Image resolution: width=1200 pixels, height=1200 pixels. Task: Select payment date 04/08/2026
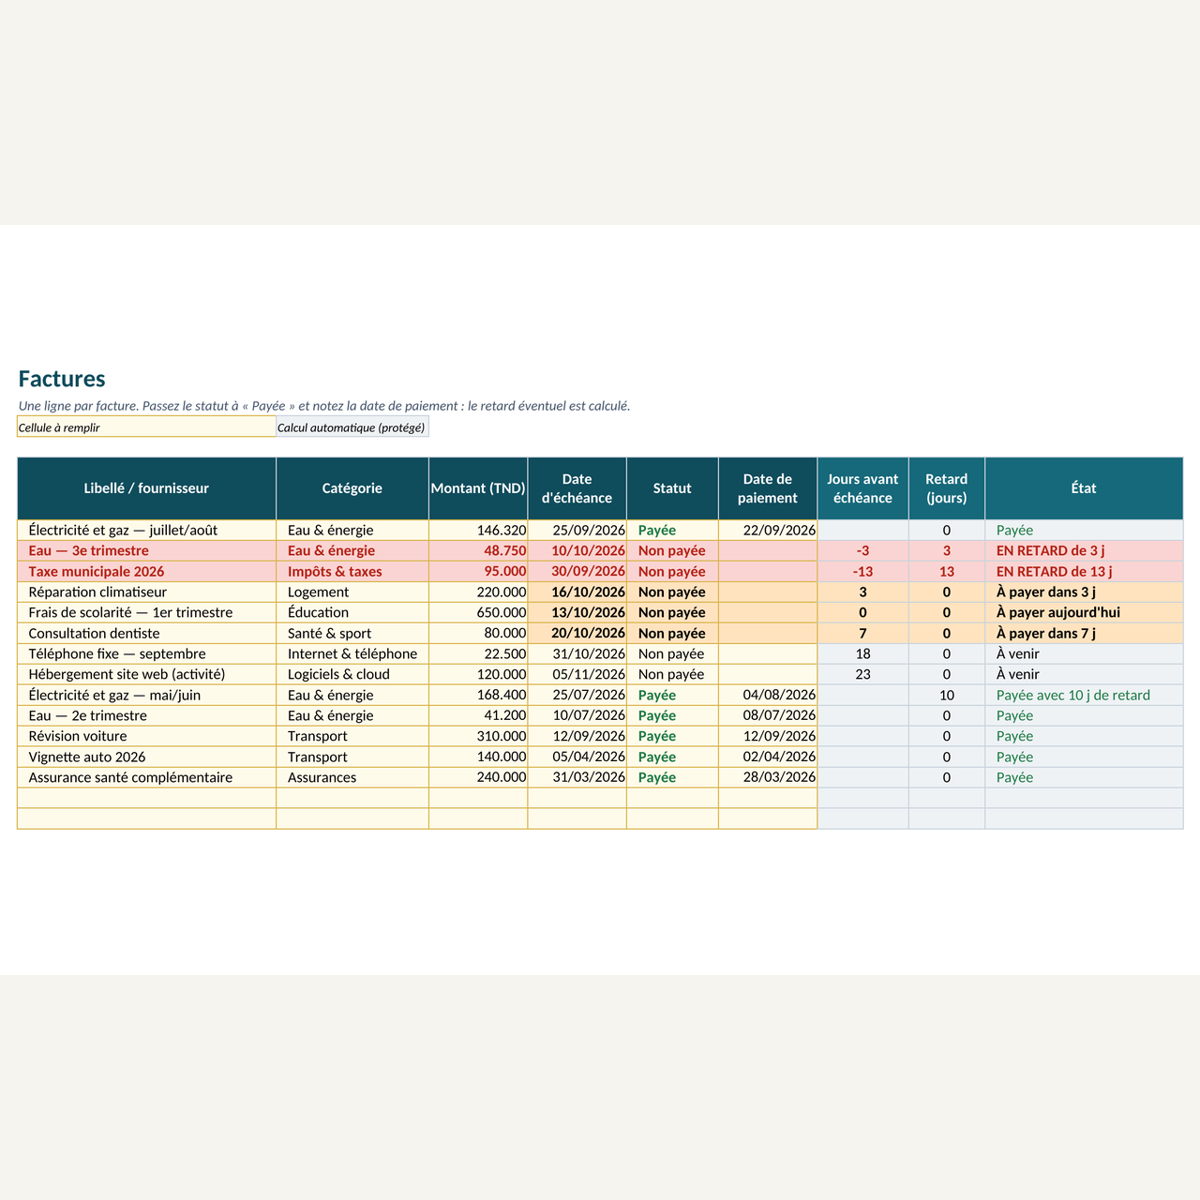coord(768,695)
